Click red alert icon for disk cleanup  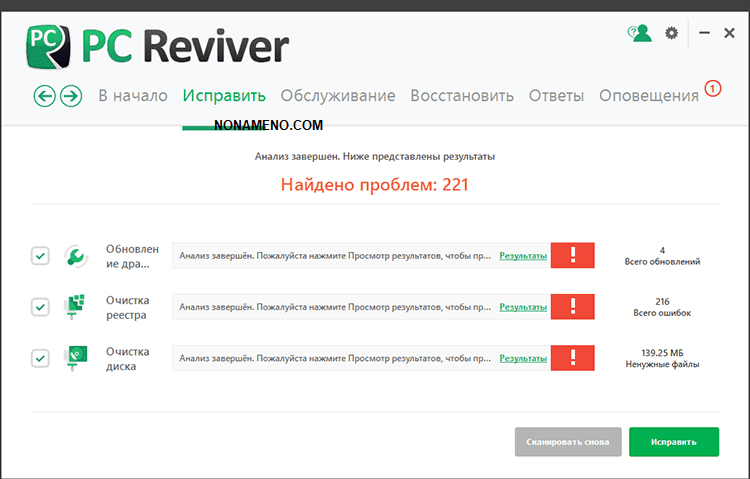point(573,357)
